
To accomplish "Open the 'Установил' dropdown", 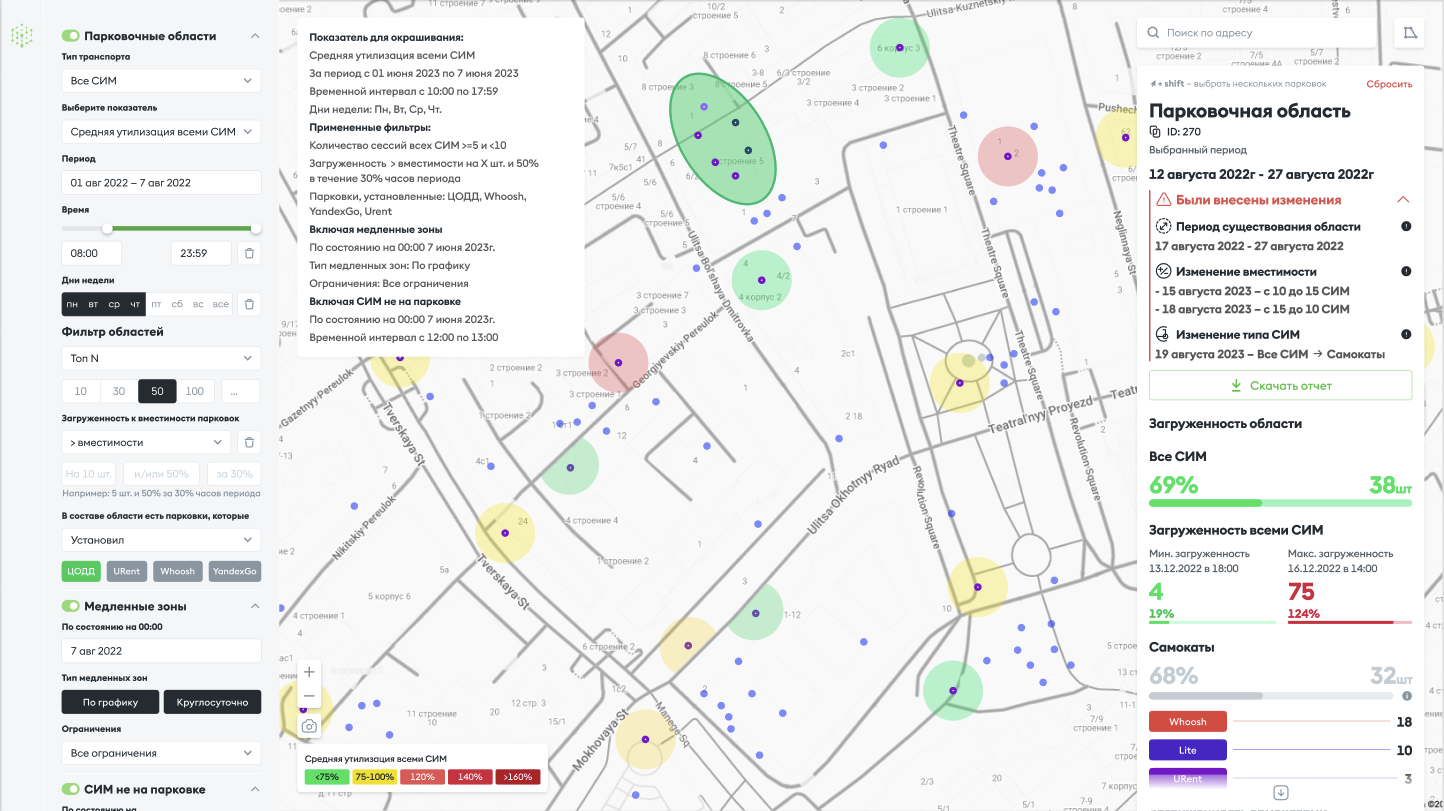I will tap(161, 540).
